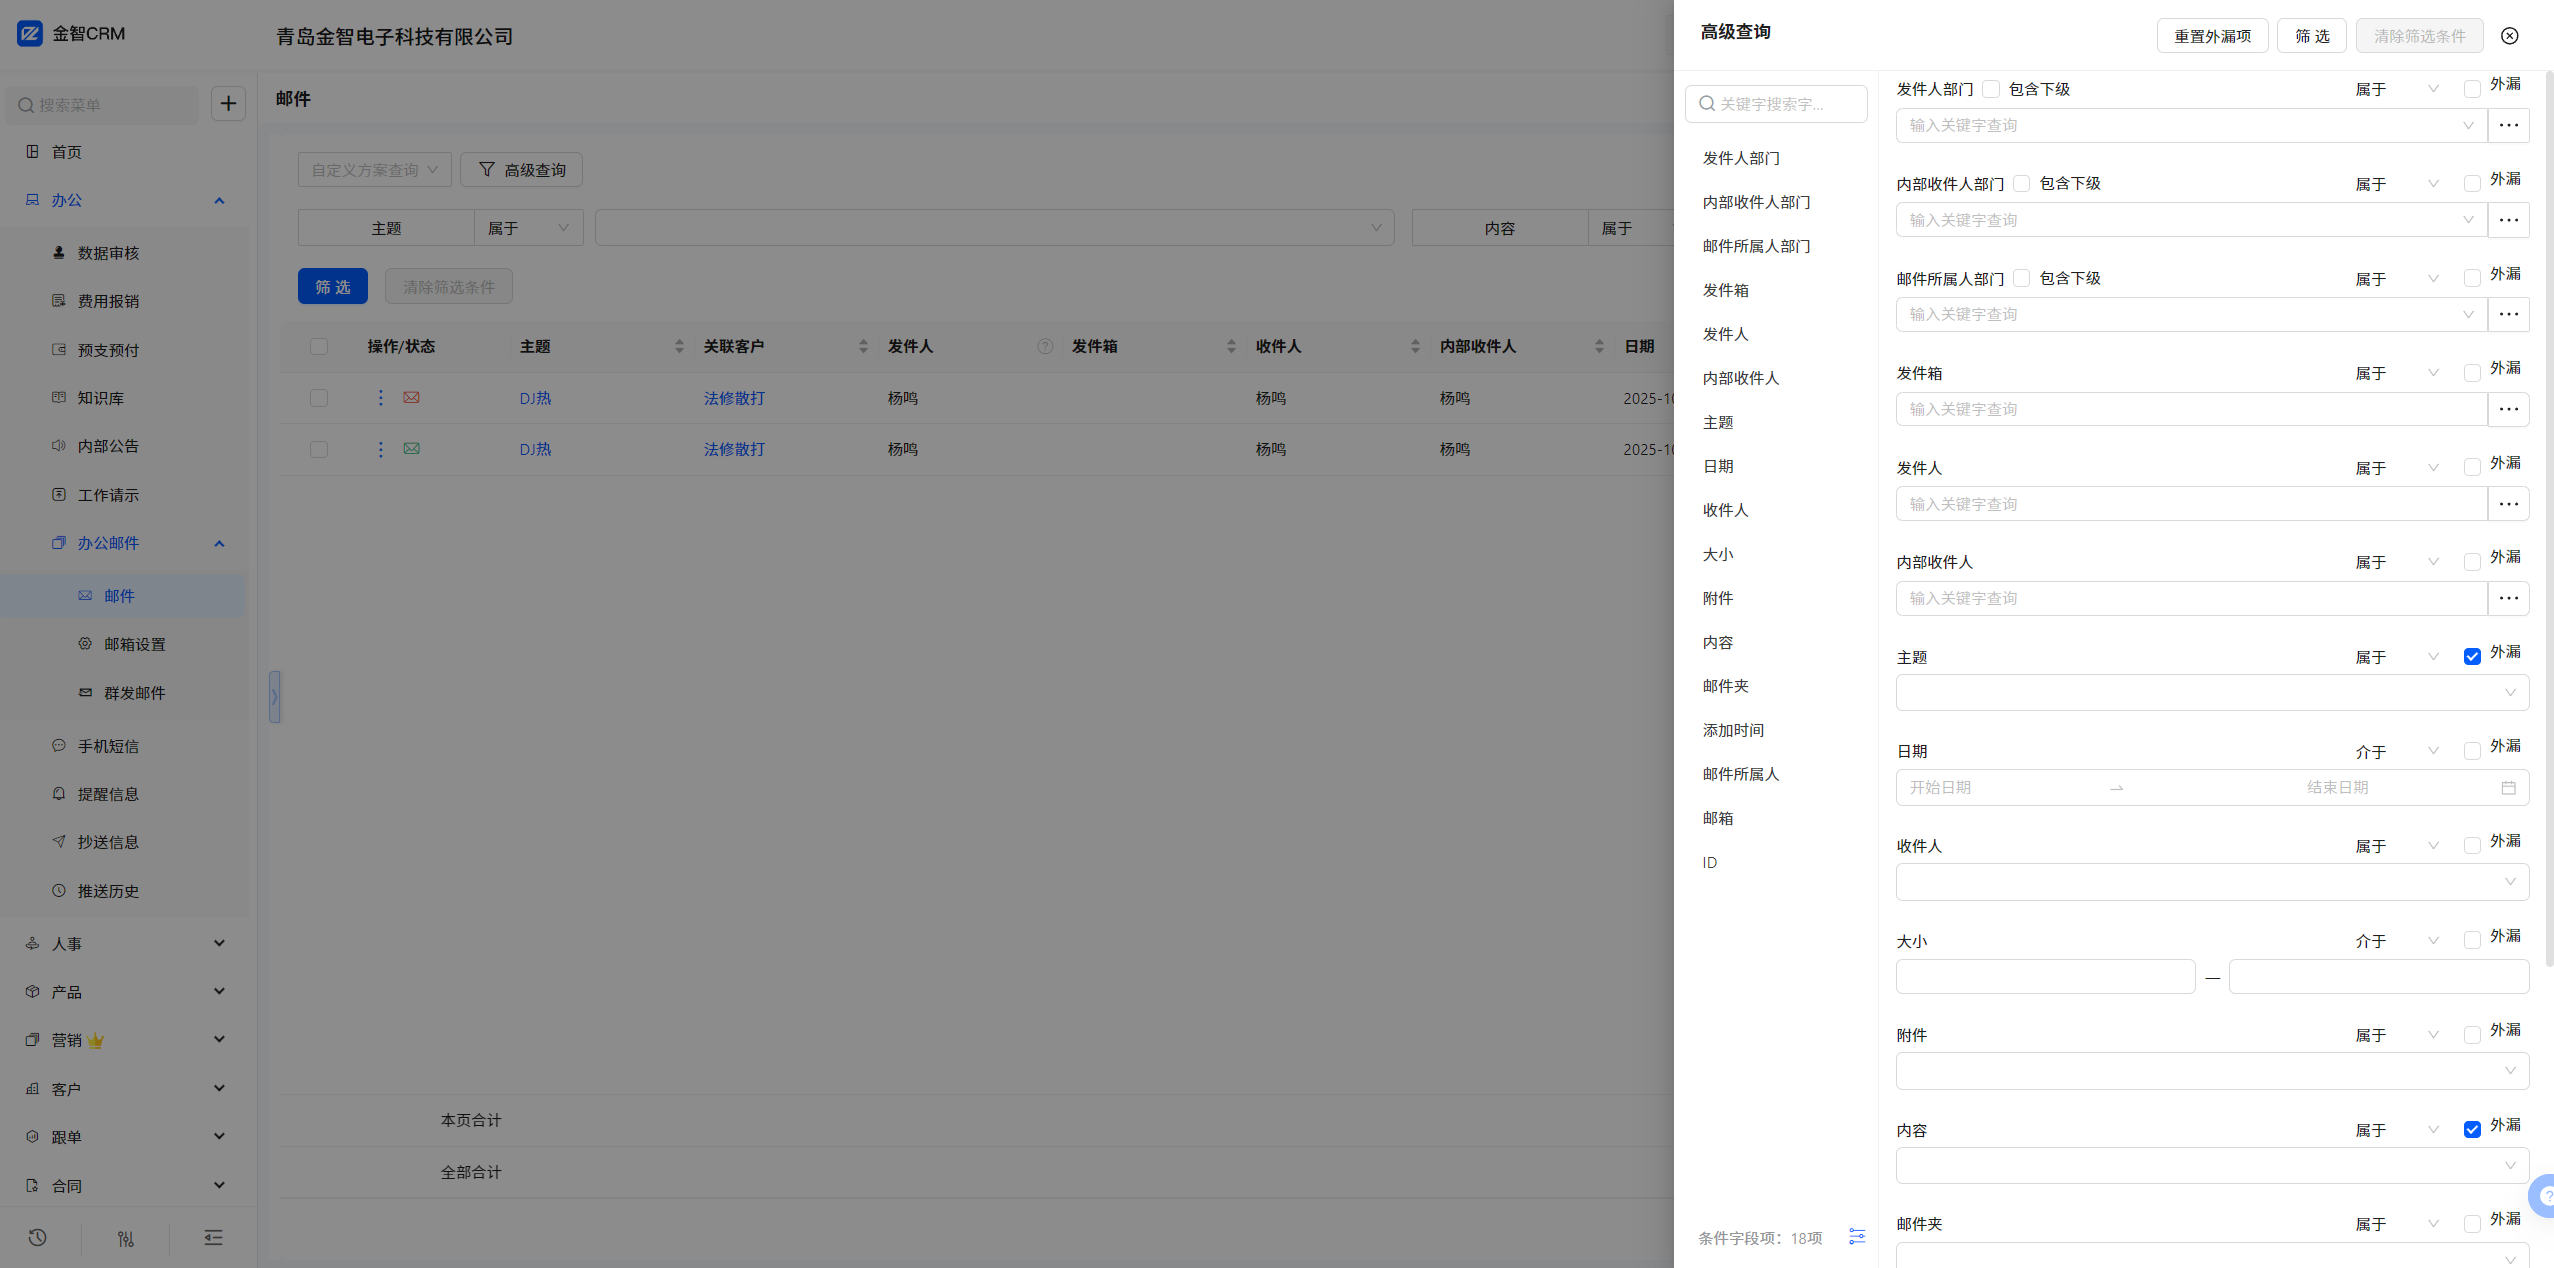
Task: Open the history clock icon
Action: click(38, 1238)
